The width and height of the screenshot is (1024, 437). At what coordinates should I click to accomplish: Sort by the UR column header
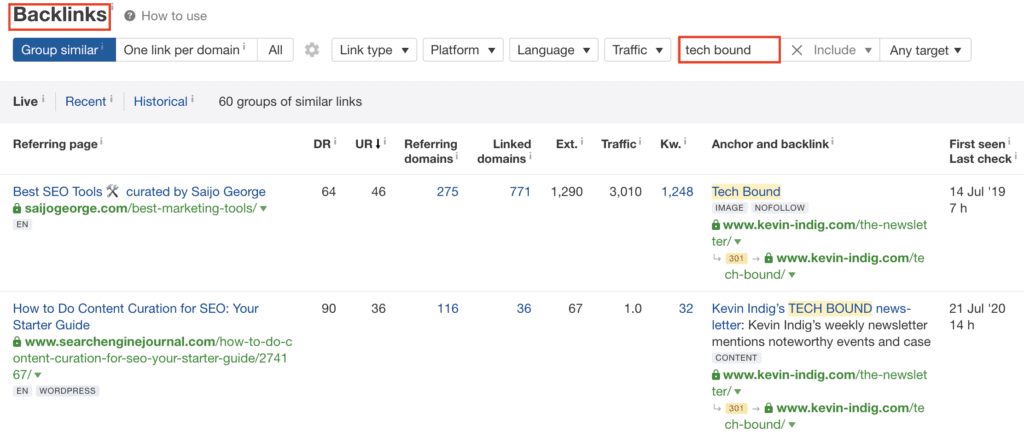coord(366,144)
